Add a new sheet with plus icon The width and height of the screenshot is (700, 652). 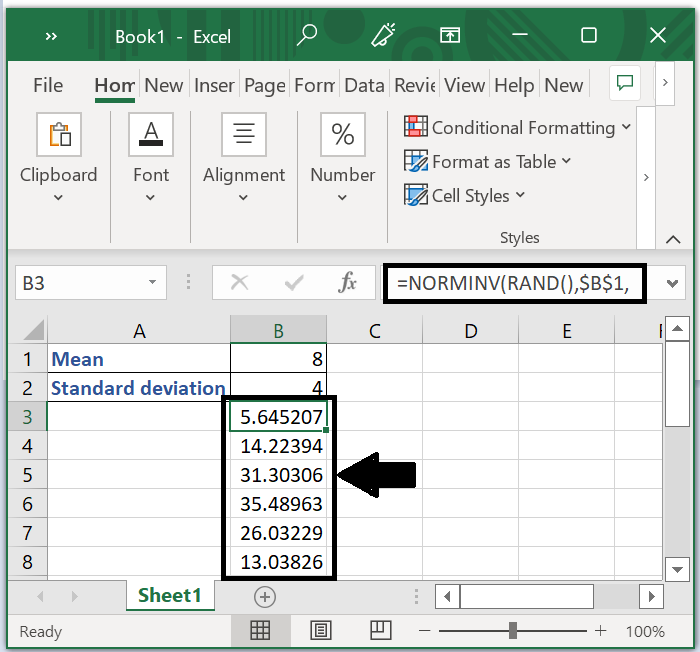pos(265,596)
